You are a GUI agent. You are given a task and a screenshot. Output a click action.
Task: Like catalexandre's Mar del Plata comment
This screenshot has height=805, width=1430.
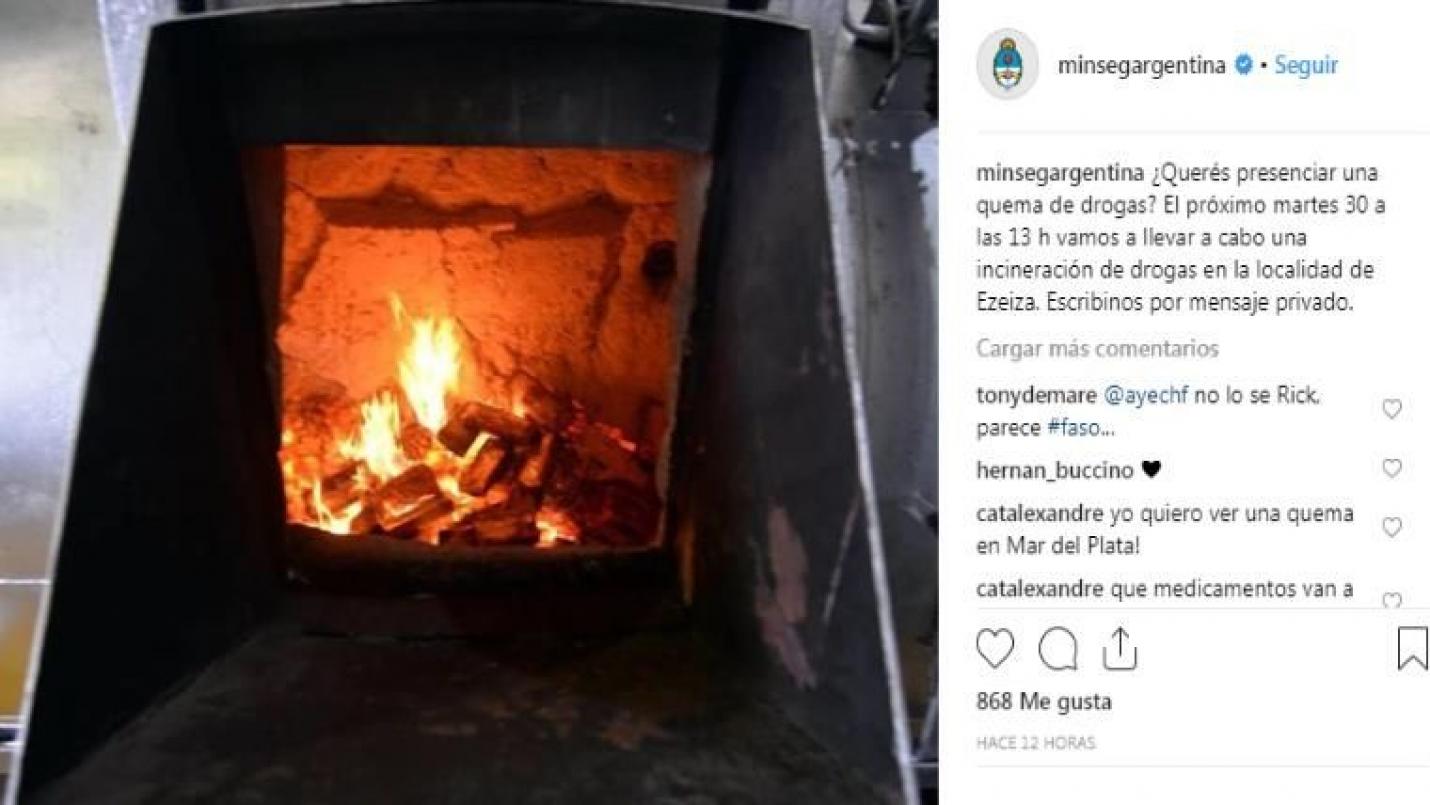(1391, 527)
